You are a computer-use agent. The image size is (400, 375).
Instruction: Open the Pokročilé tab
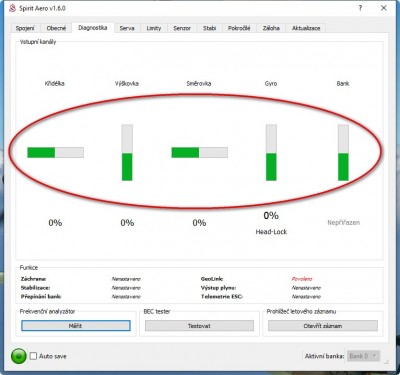[239, 28]
